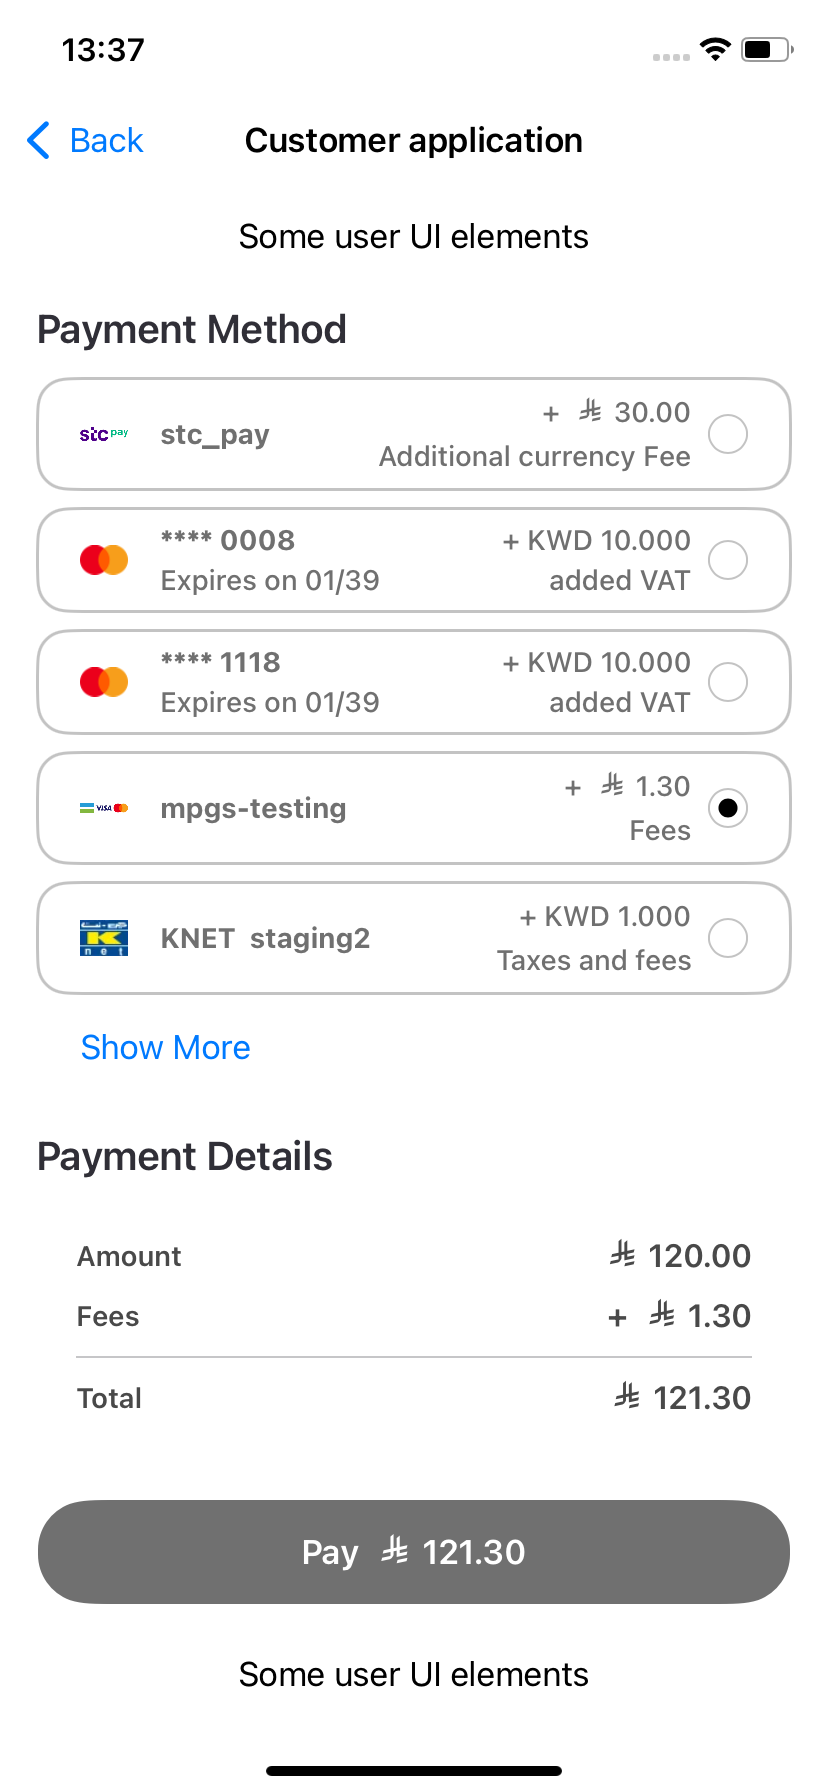Tap the mpgs-testing Visa/Mastercard icon
This screenshot has height=1792, width=828.
click(104, 808)
